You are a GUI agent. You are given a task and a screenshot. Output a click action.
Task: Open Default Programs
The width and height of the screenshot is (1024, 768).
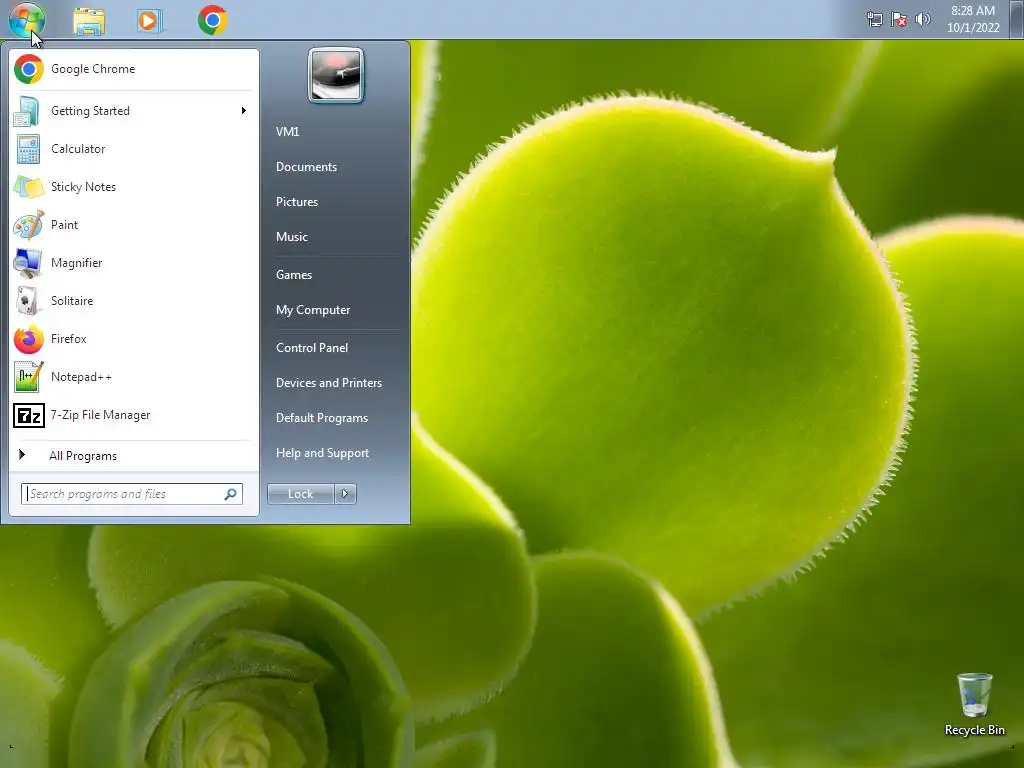tap(322, 418)
